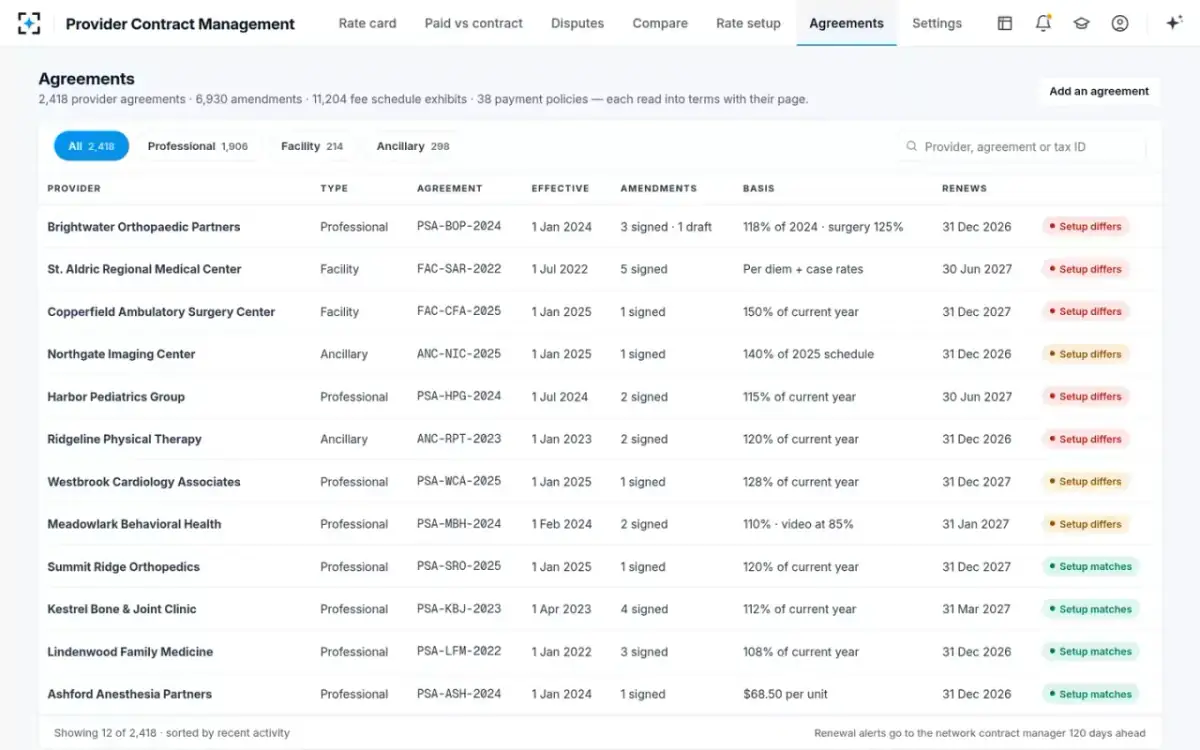Click agreement ID PSA-BOP-2024
Viewport: 1200px width, 750px height.
[x=459, y=227]
